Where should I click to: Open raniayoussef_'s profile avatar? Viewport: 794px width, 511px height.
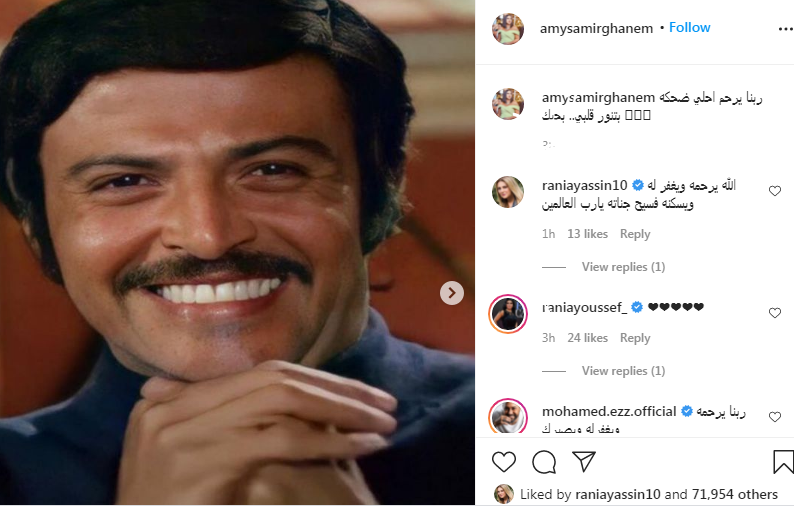(508, 314)
